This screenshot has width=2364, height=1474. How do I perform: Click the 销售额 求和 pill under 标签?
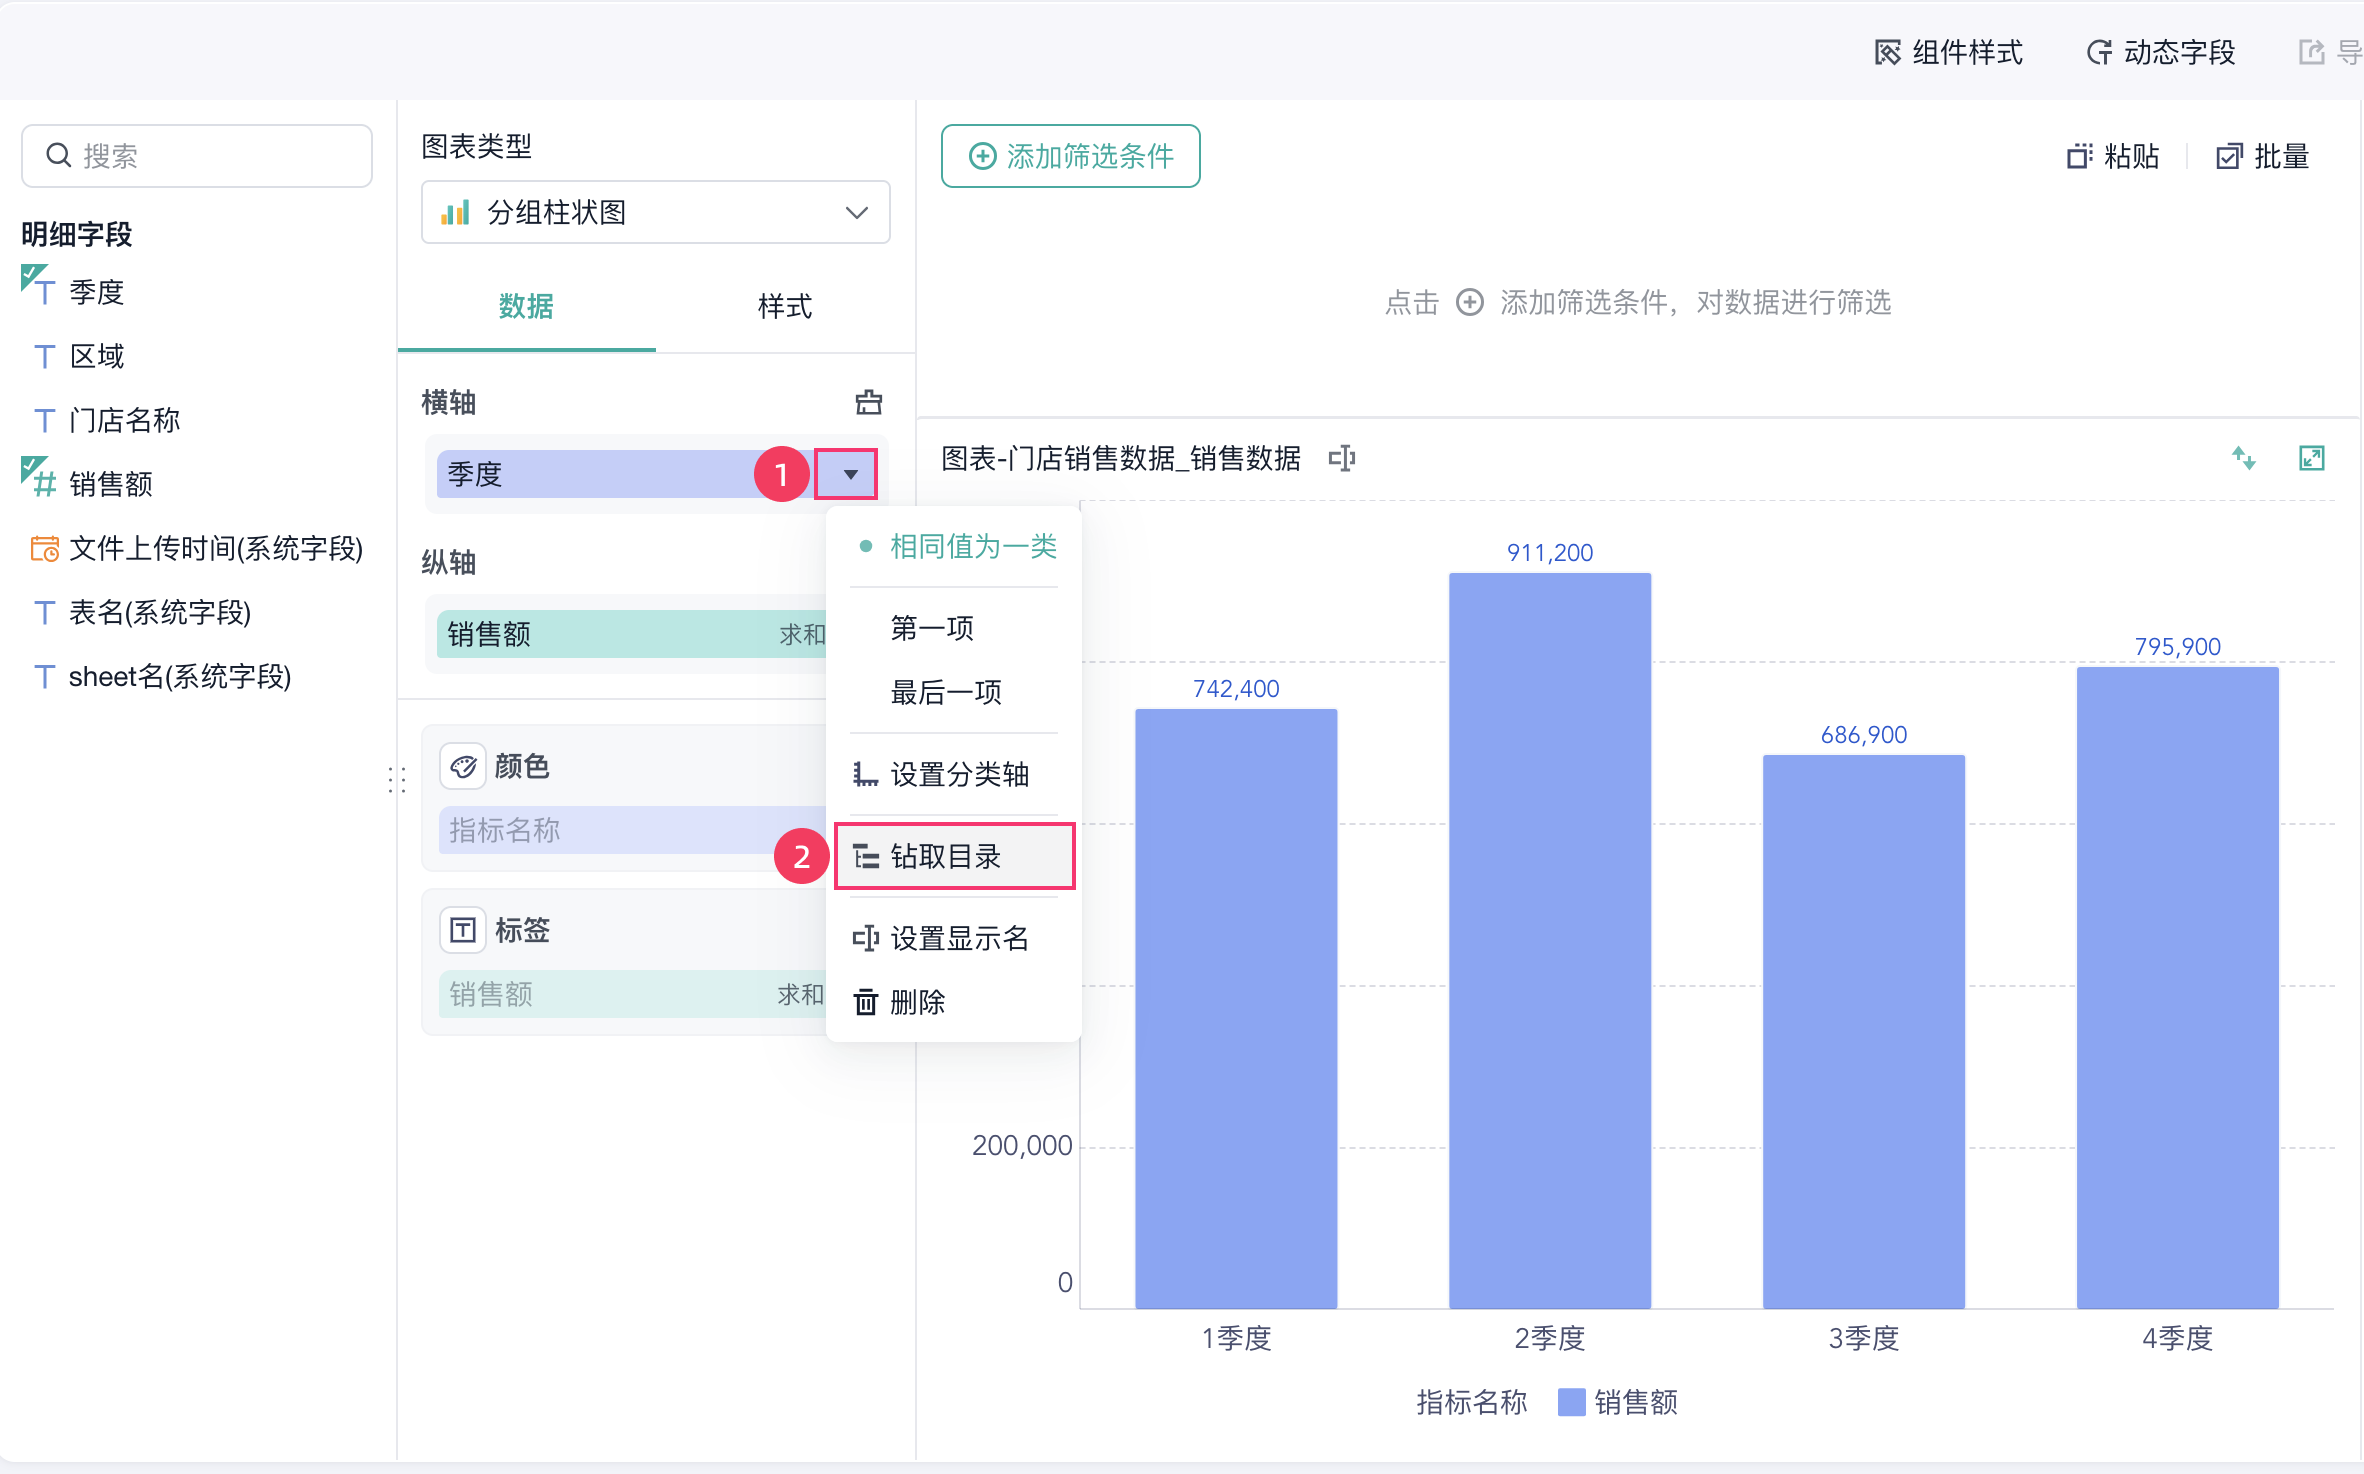coord(632,994)
